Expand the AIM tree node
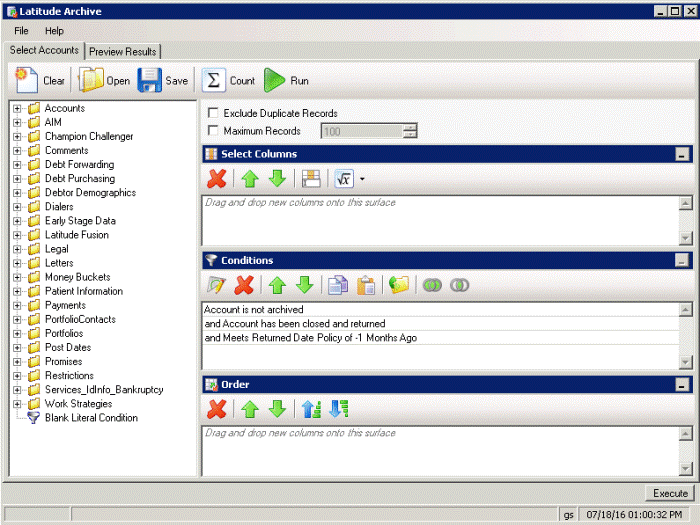The width and height of the screenshot is (700, 525). point(17,122)
